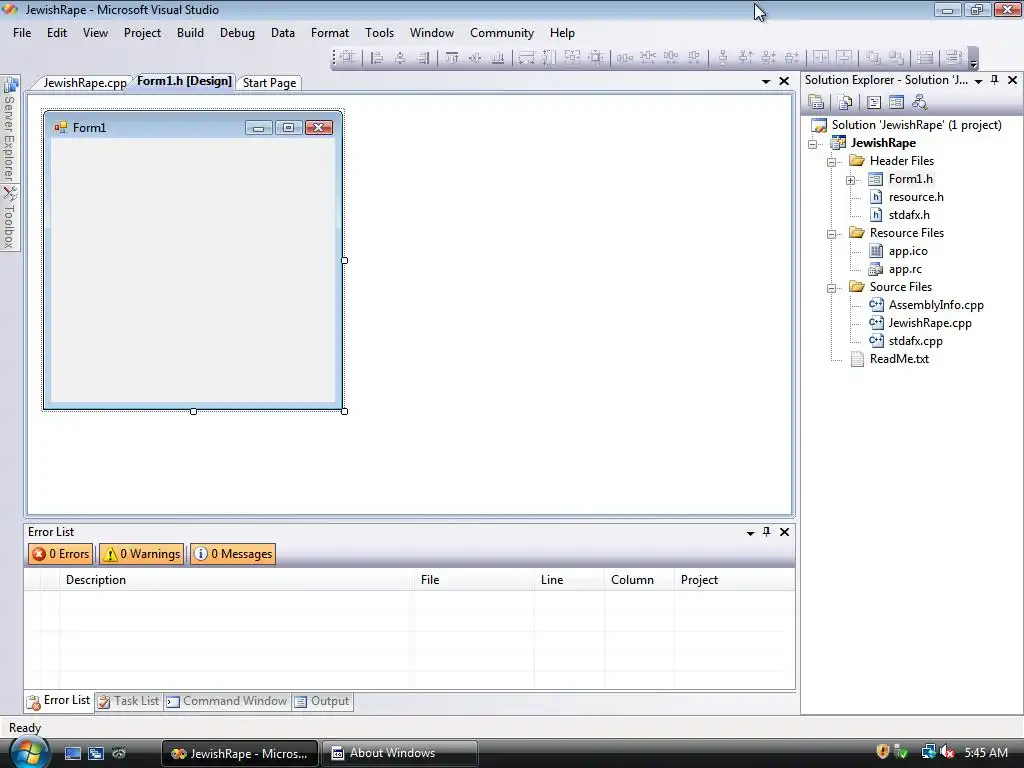
Task: Click Remove Horizontal Spacing icon
Action: [x=694, y=57]
